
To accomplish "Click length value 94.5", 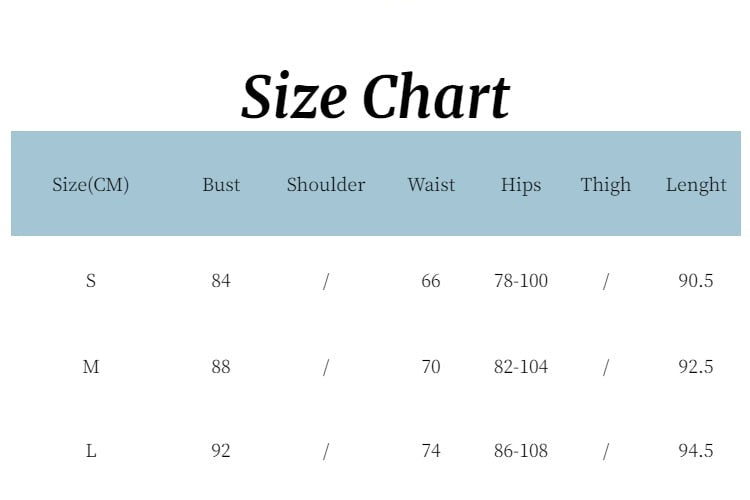I will [x=696, y=451].
